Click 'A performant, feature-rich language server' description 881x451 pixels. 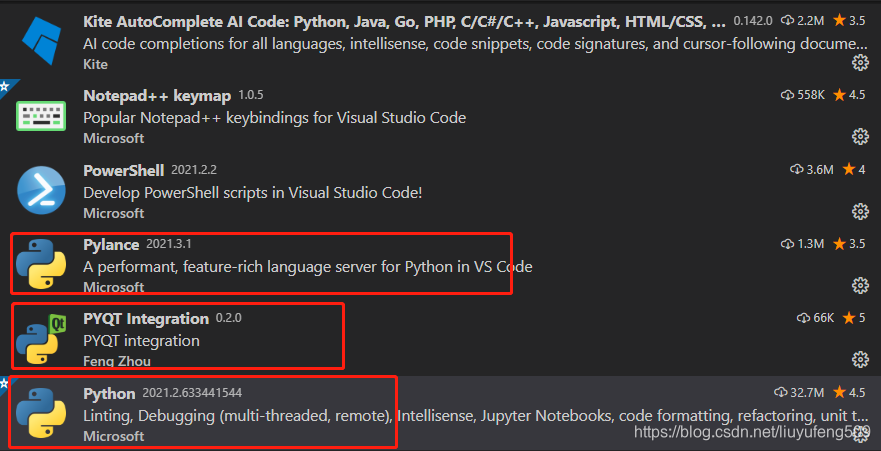point(307,266)
